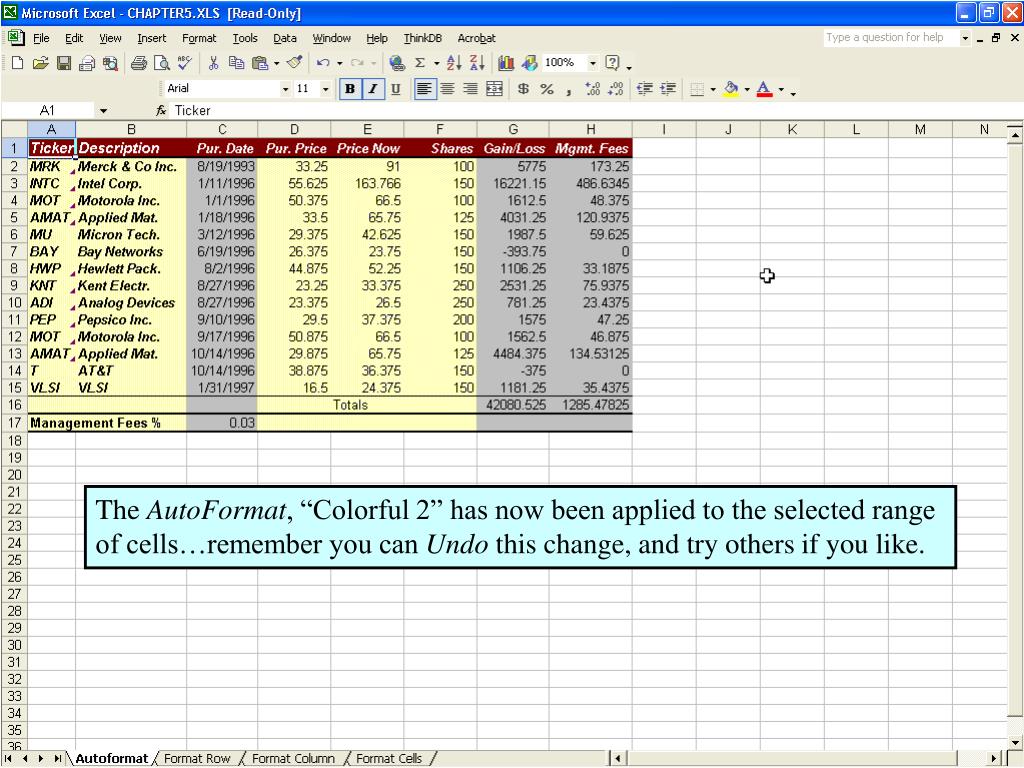Decrease decimal places
Image resolution: width=1024 pixels, height=768 pixels.
(x=615, y=89)
